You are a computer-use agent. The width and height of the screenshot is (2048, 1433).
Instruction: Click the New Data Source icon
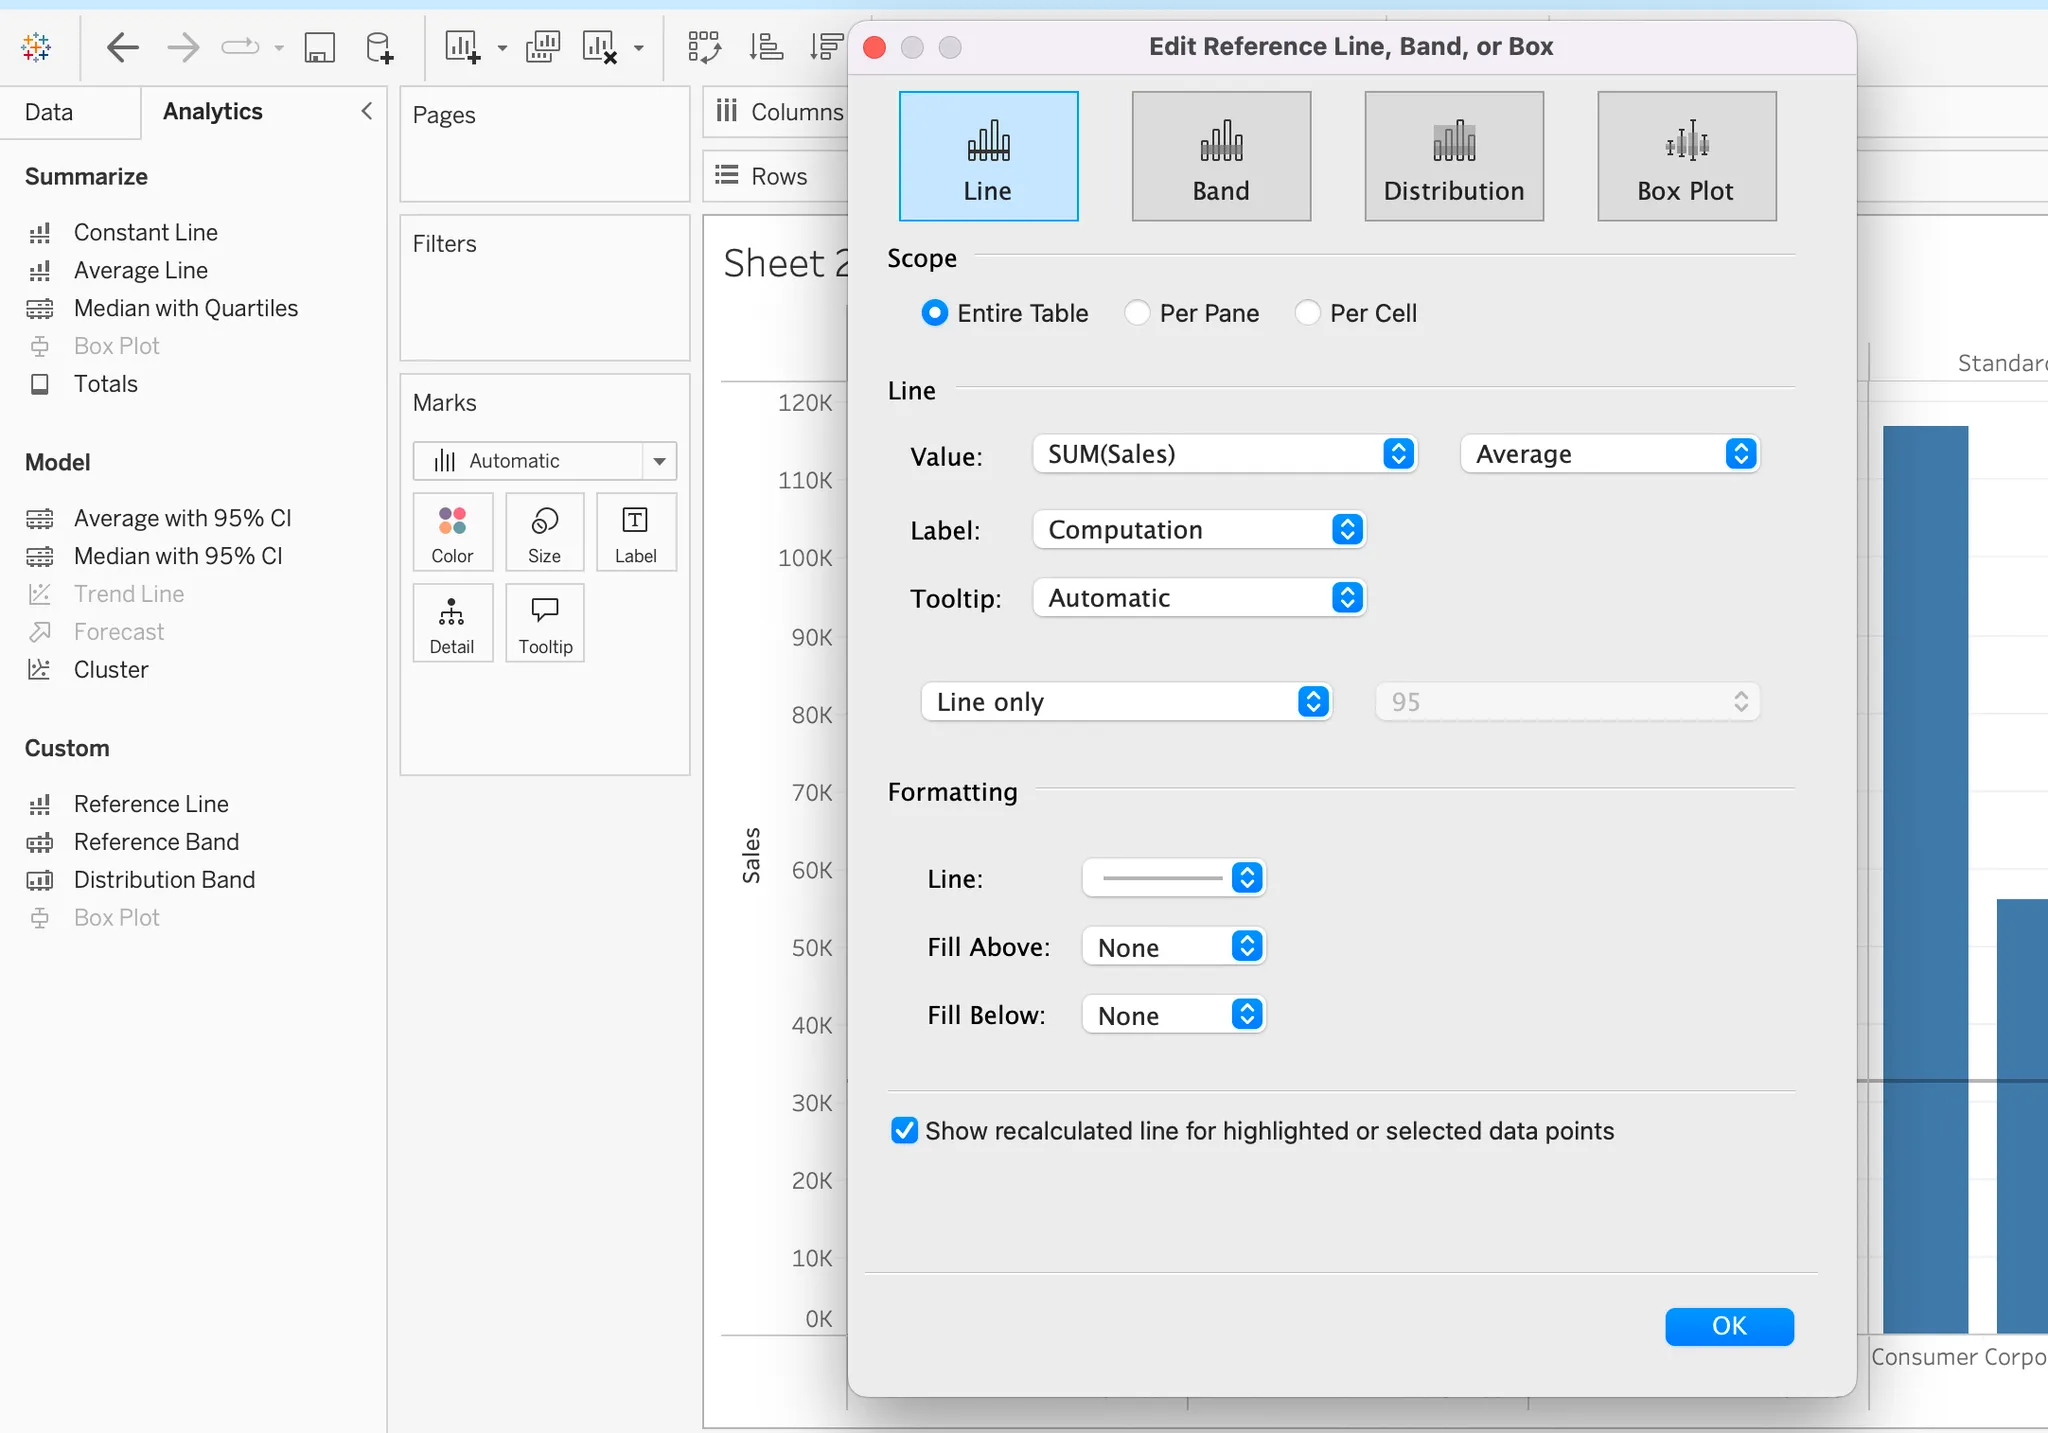click(379, 47)
